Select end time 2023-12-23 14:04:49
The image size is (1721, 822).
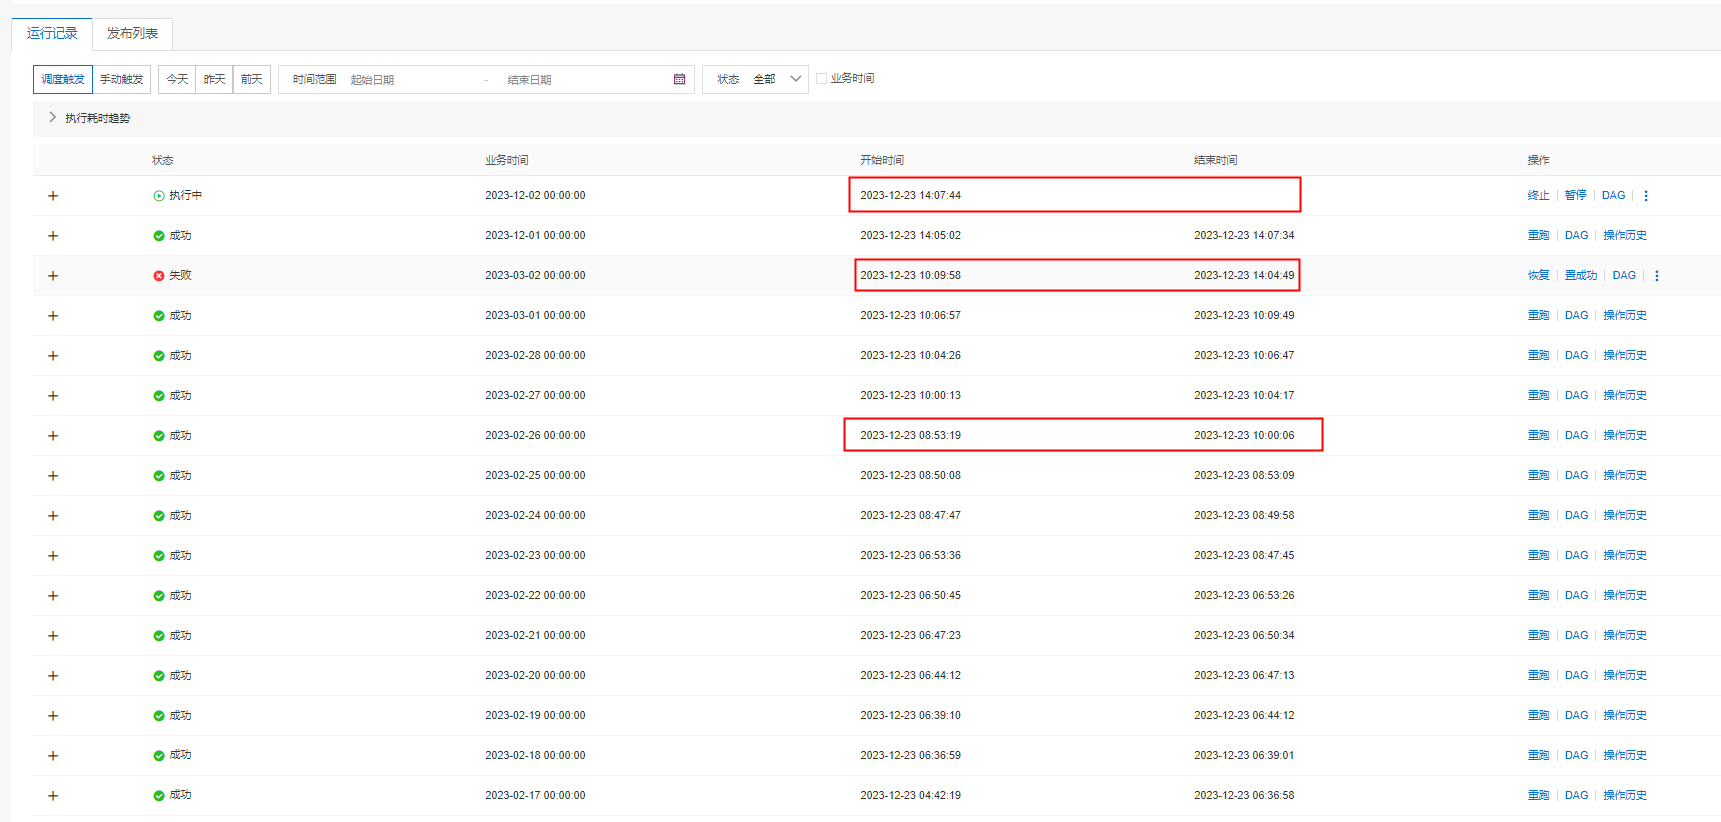click(1244, 276)
